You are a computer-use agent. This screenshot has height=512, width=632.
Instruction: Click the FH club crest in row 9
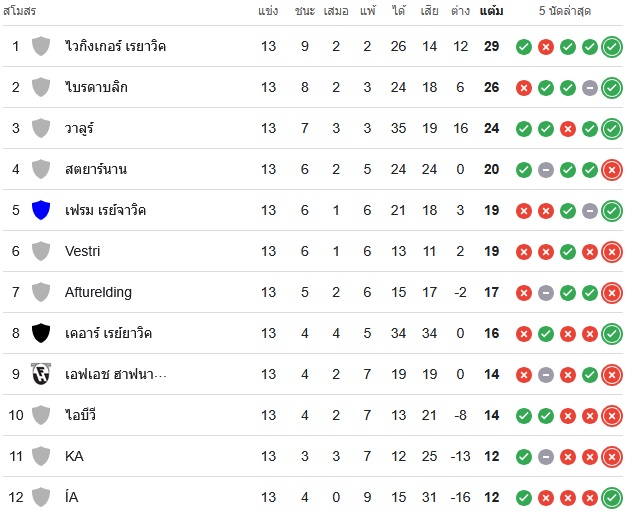click(x=41, y=374)
